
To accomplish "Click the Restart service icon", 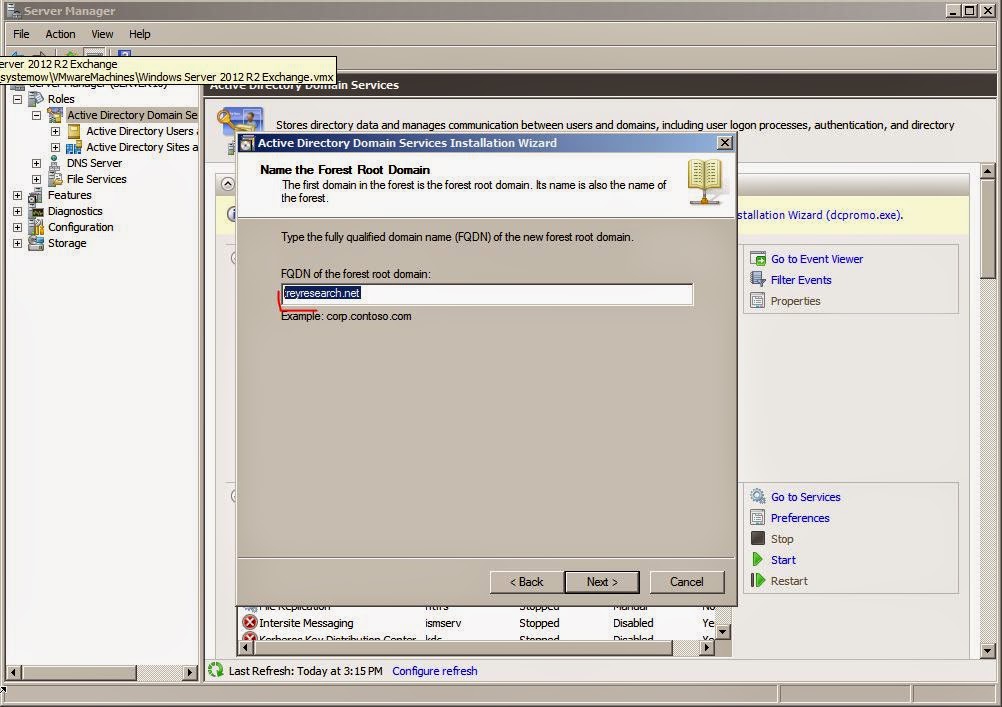I will [x=758, y=580].
